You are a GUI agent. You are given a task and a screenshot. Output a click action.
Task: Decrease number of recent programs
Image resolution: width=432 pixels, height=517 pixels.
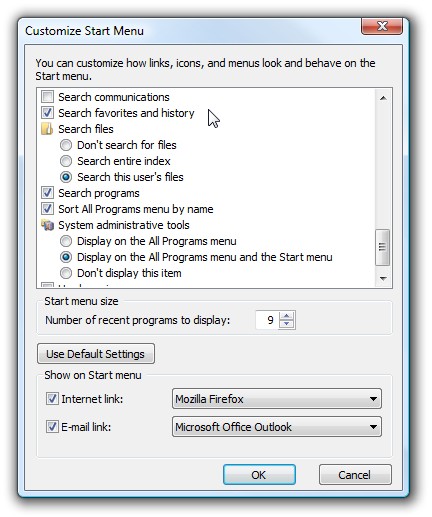(x=287, y=324)
